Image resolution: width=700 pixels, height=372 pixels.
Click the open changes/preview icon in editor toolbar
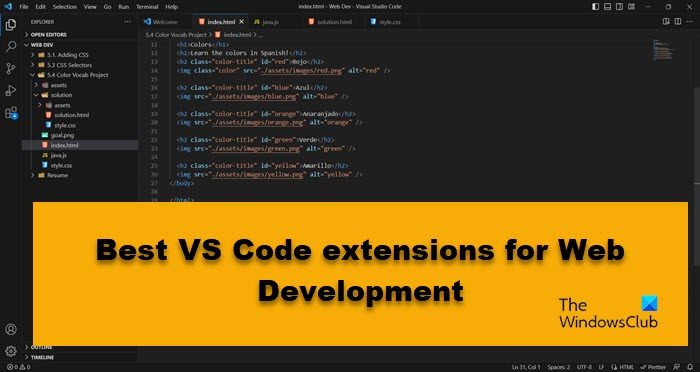[666, 21]
